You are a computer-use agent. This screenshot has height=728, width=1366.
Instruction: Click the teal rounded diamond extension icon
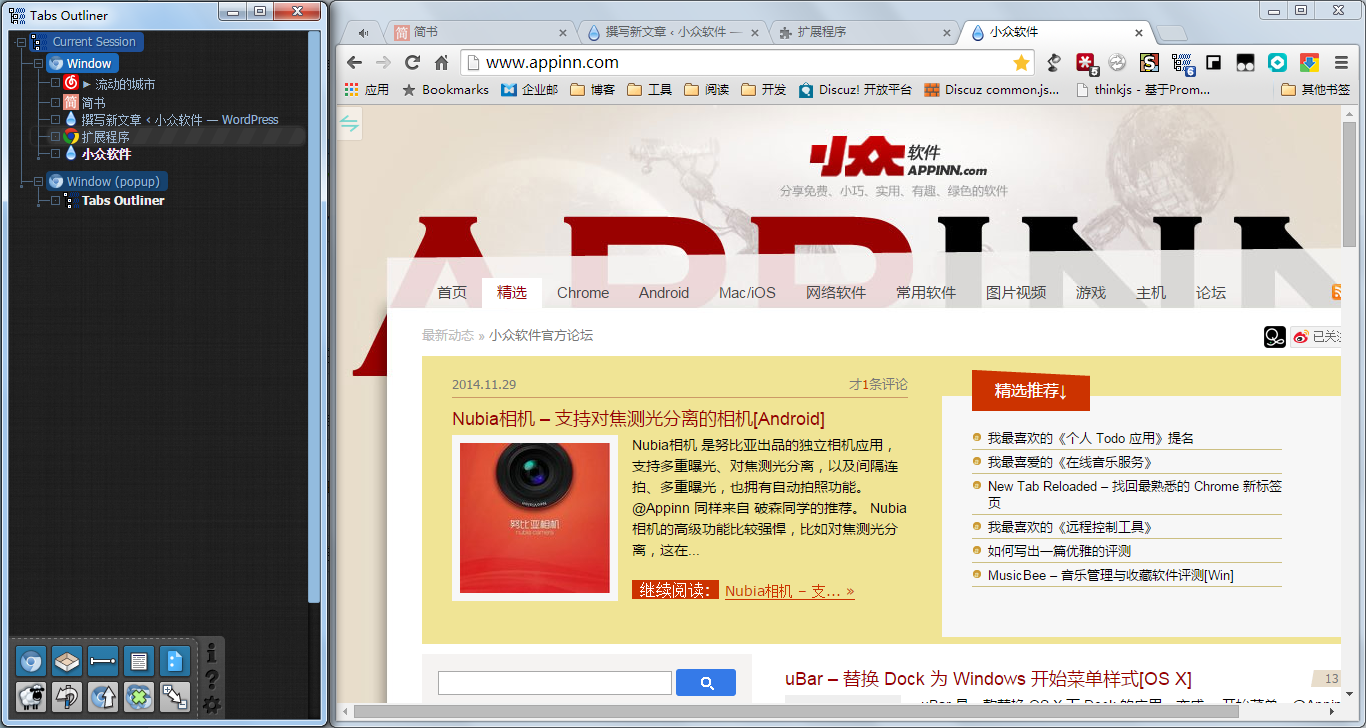tap(1277, 62)
